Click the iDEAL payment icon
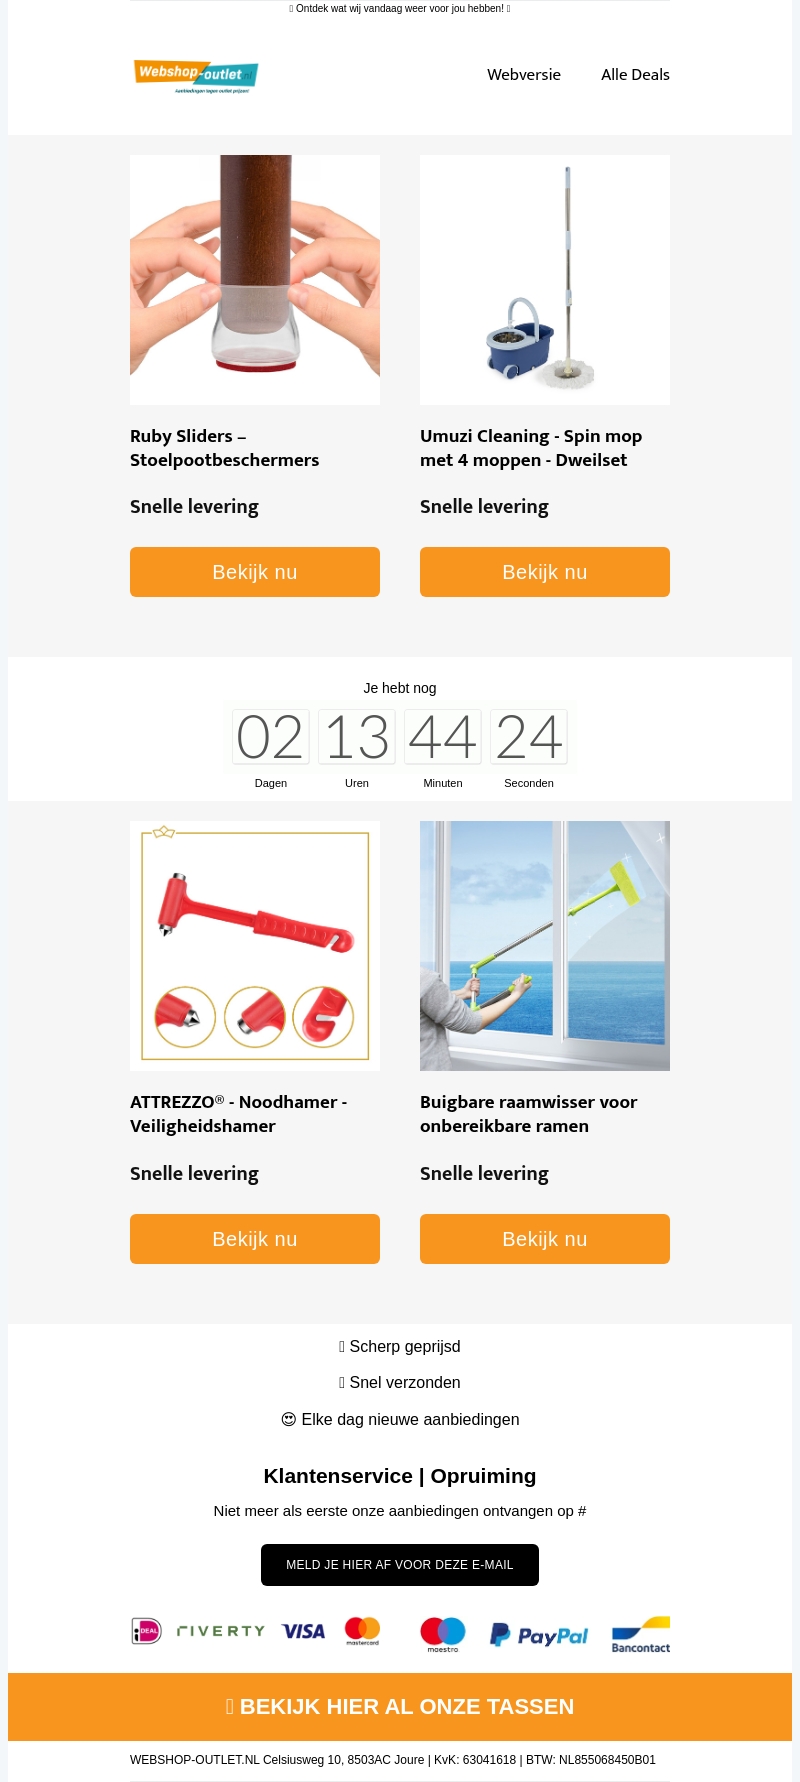Screen dimensions: 800x1782 click(146, 1631)
